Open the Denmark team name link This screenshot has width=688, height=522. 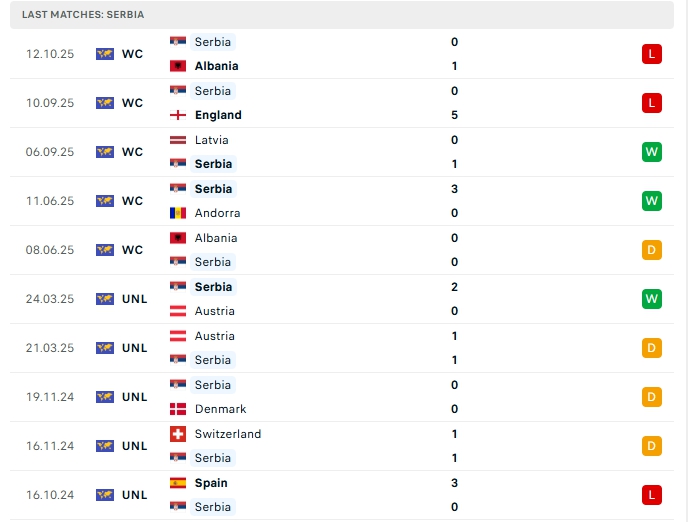point(220,409)
